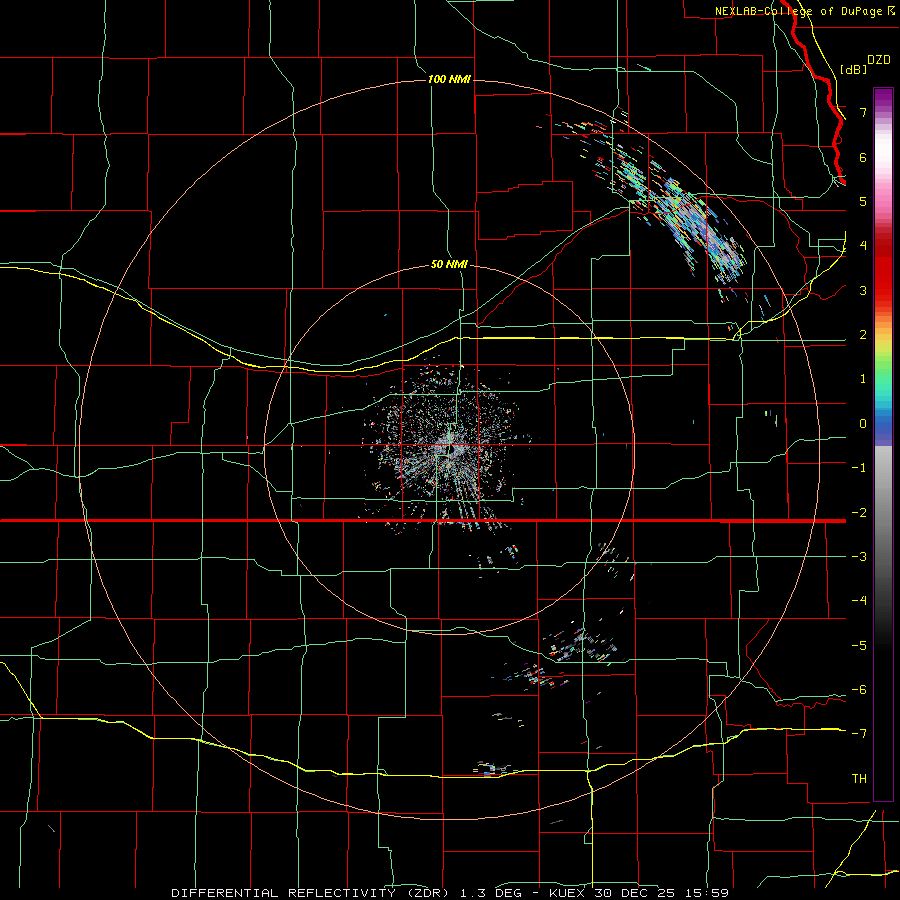Click the TH threshold label on the scale

pyautogui.click(x=859, y=779)
